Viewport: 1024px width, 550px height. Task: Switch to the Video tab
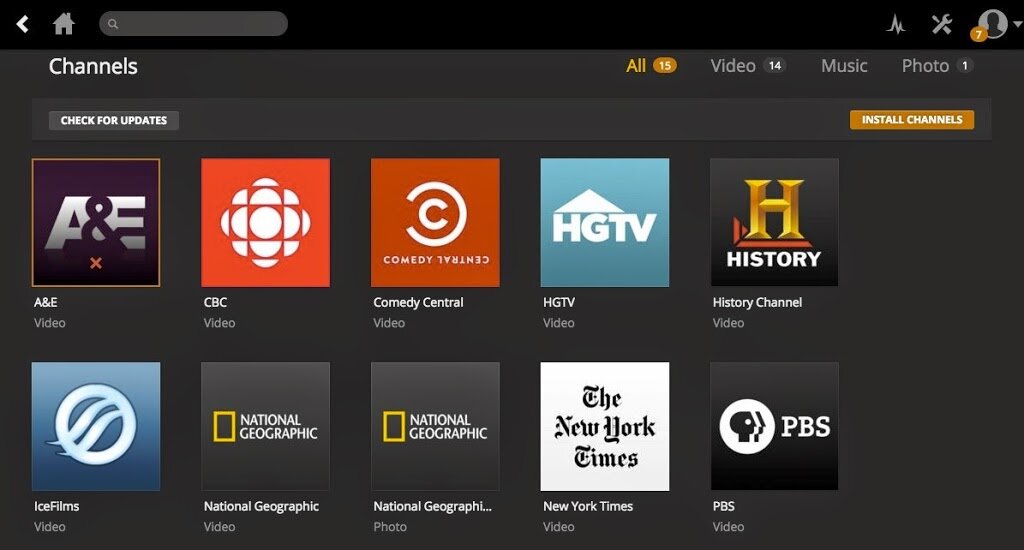[733, 65]
